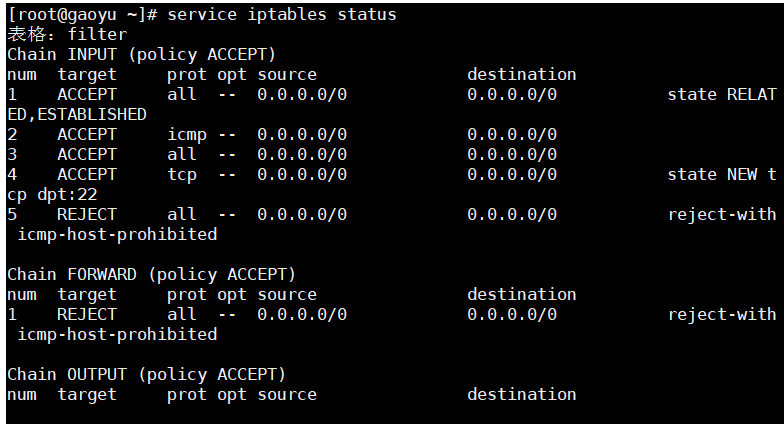Click destination '0.0.0.0/0' in INPUT rule 4
Viewport: 784px width, 424px height.
point(512,174)
